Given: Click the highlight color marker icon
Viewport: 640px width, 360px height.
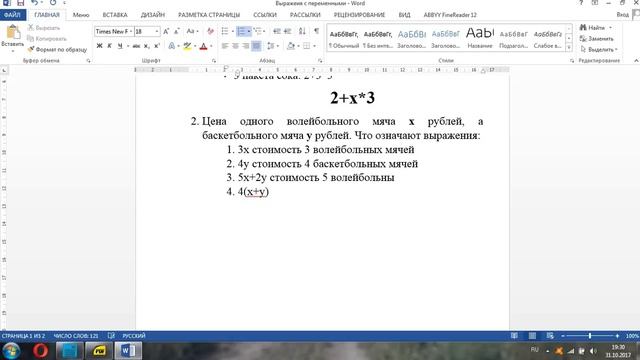Looking at the screenshot, I should pyautogui.click(x=187, y=46).
